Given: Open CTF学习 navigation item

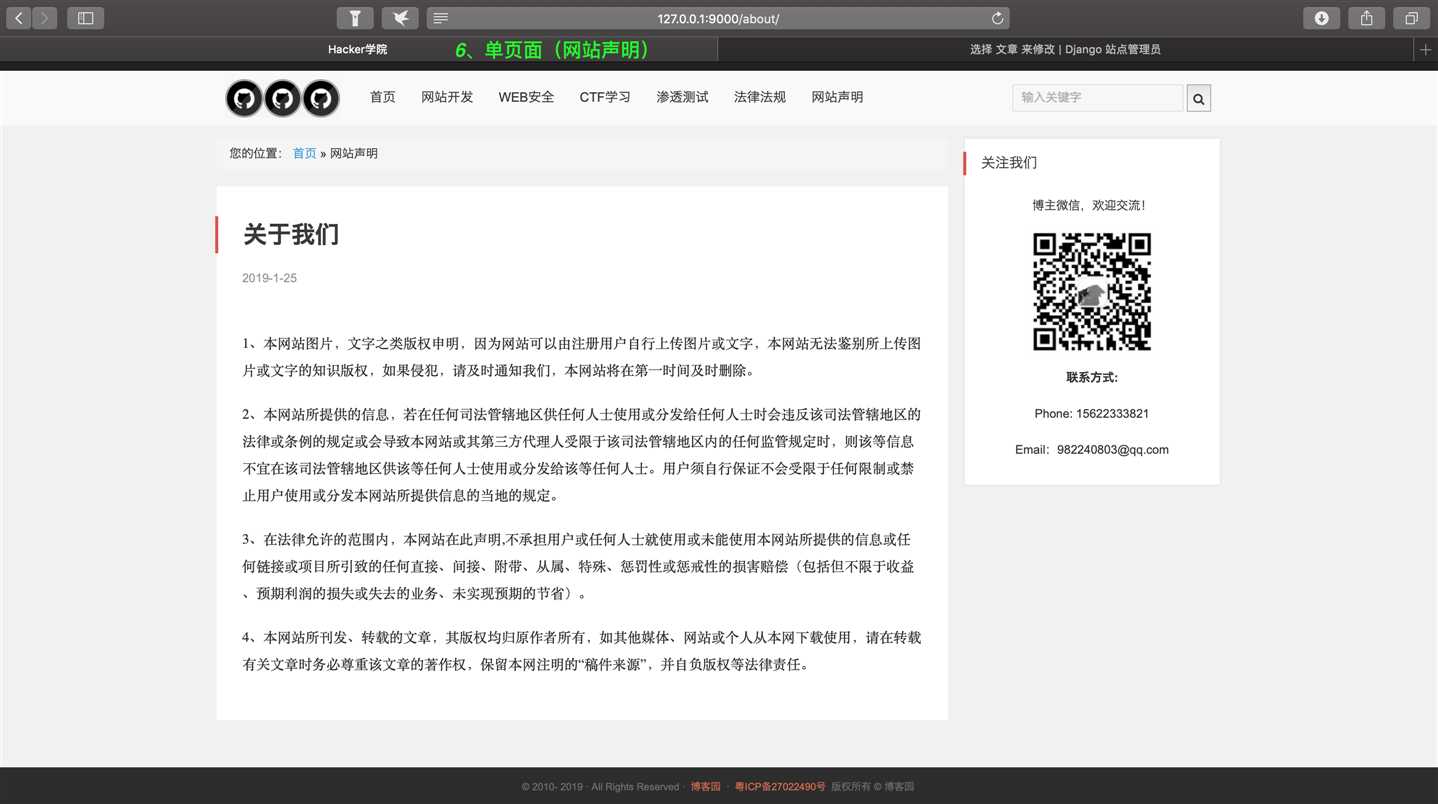Looking at the screenshot, I should point(605,97).
